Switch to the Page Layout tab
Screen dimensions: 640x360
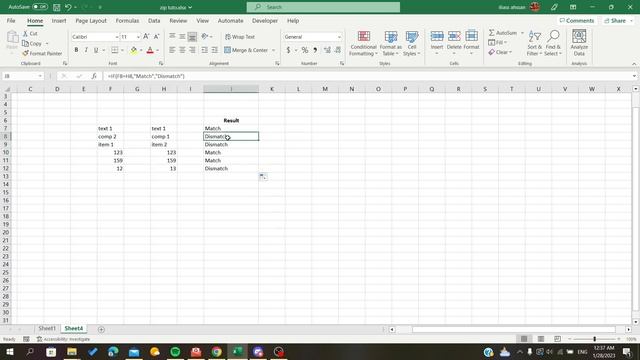click(x=91, y=20)
